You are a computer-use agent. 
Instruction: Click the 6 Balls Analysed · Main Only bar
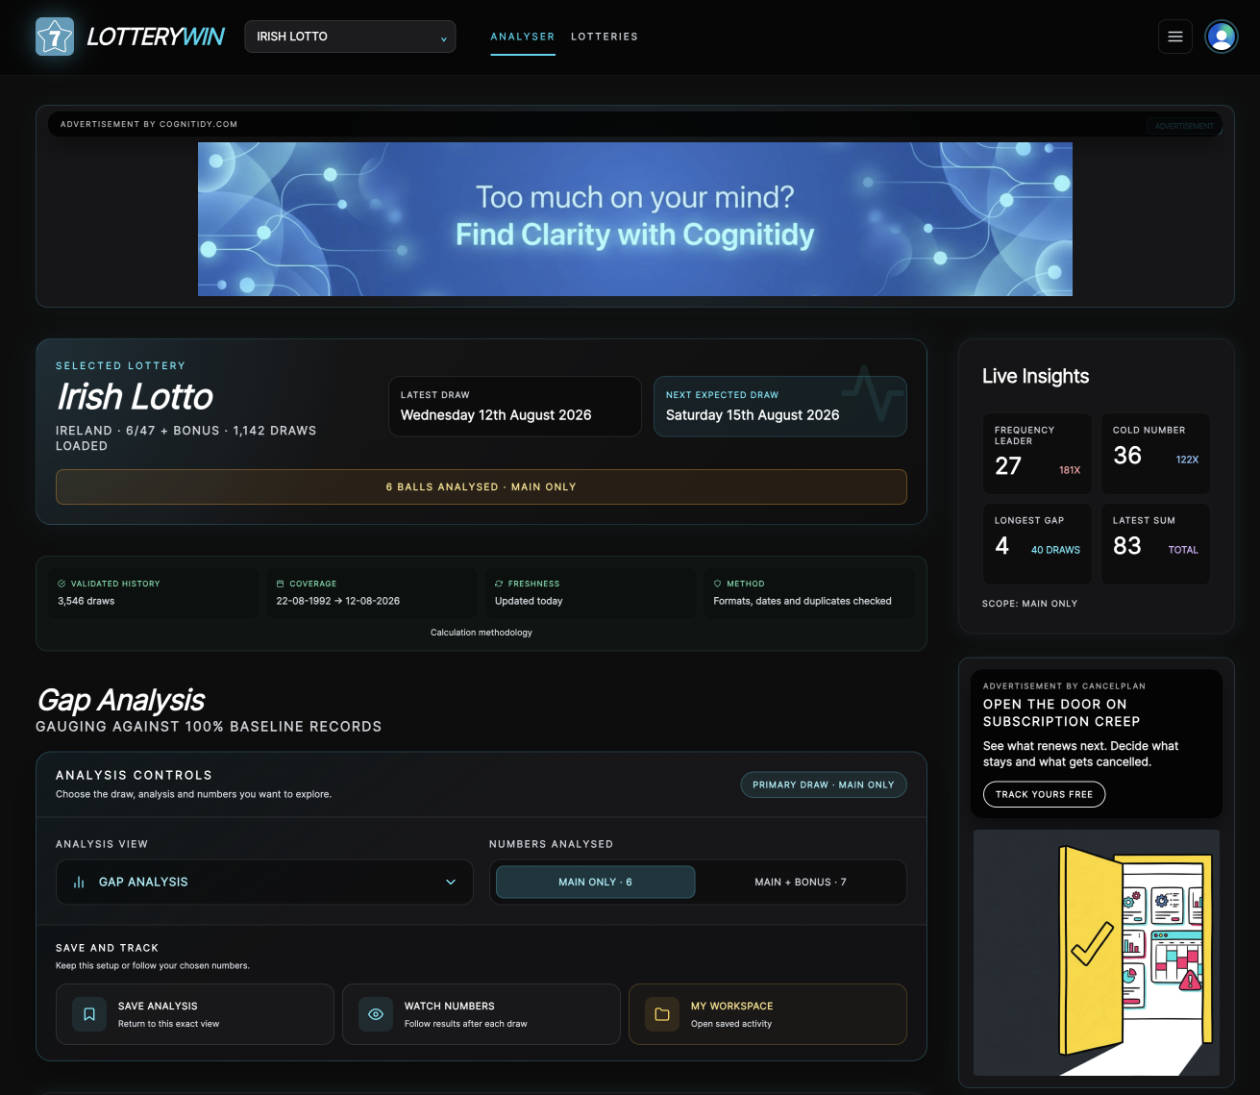[481, 487]
